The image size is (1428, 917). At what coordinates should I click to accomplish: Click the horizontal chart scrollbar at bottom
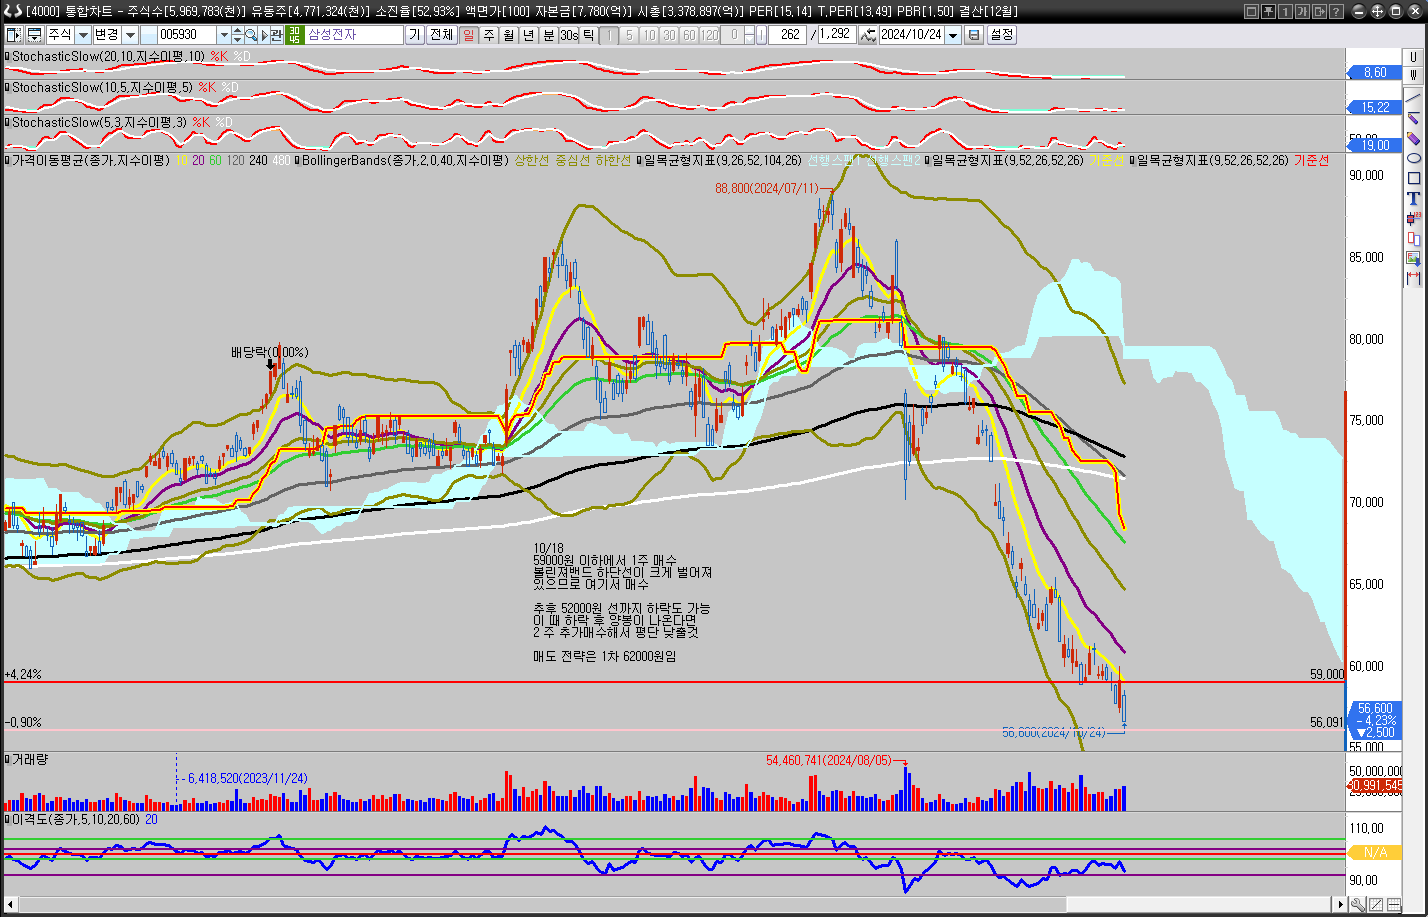click(x=675, y=904)
